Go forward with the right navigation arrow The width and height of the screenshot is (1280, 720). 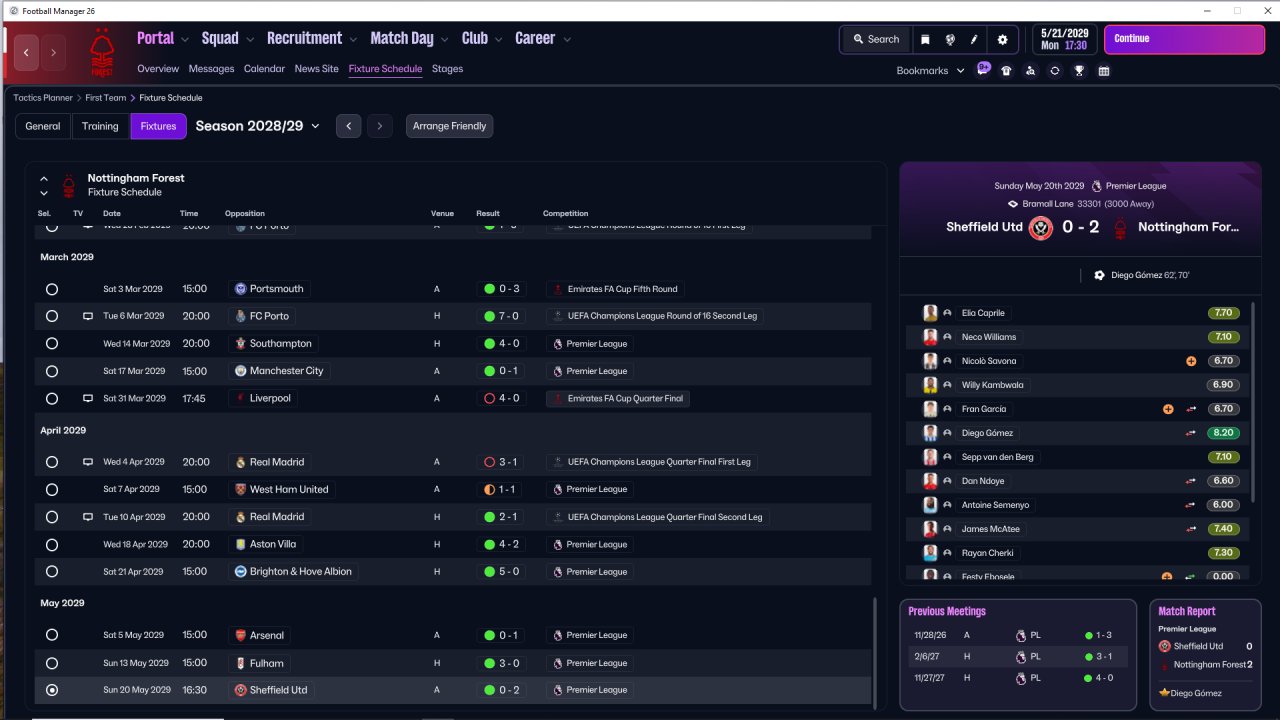pos(53,52)
